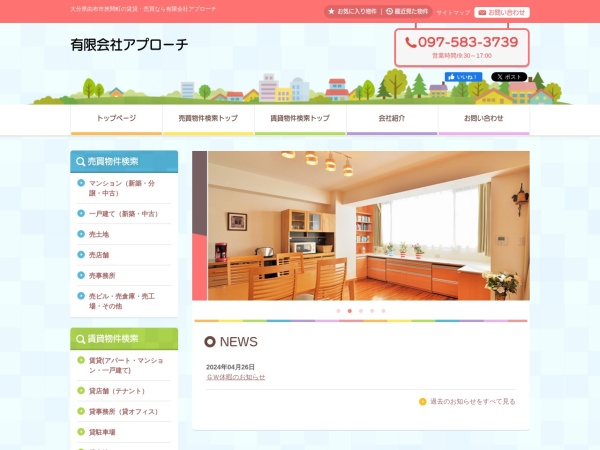Show the fifth slide via pagination dot
This screenshot has height=450, width=600.
pyautogui.click(x=383, y=311)
